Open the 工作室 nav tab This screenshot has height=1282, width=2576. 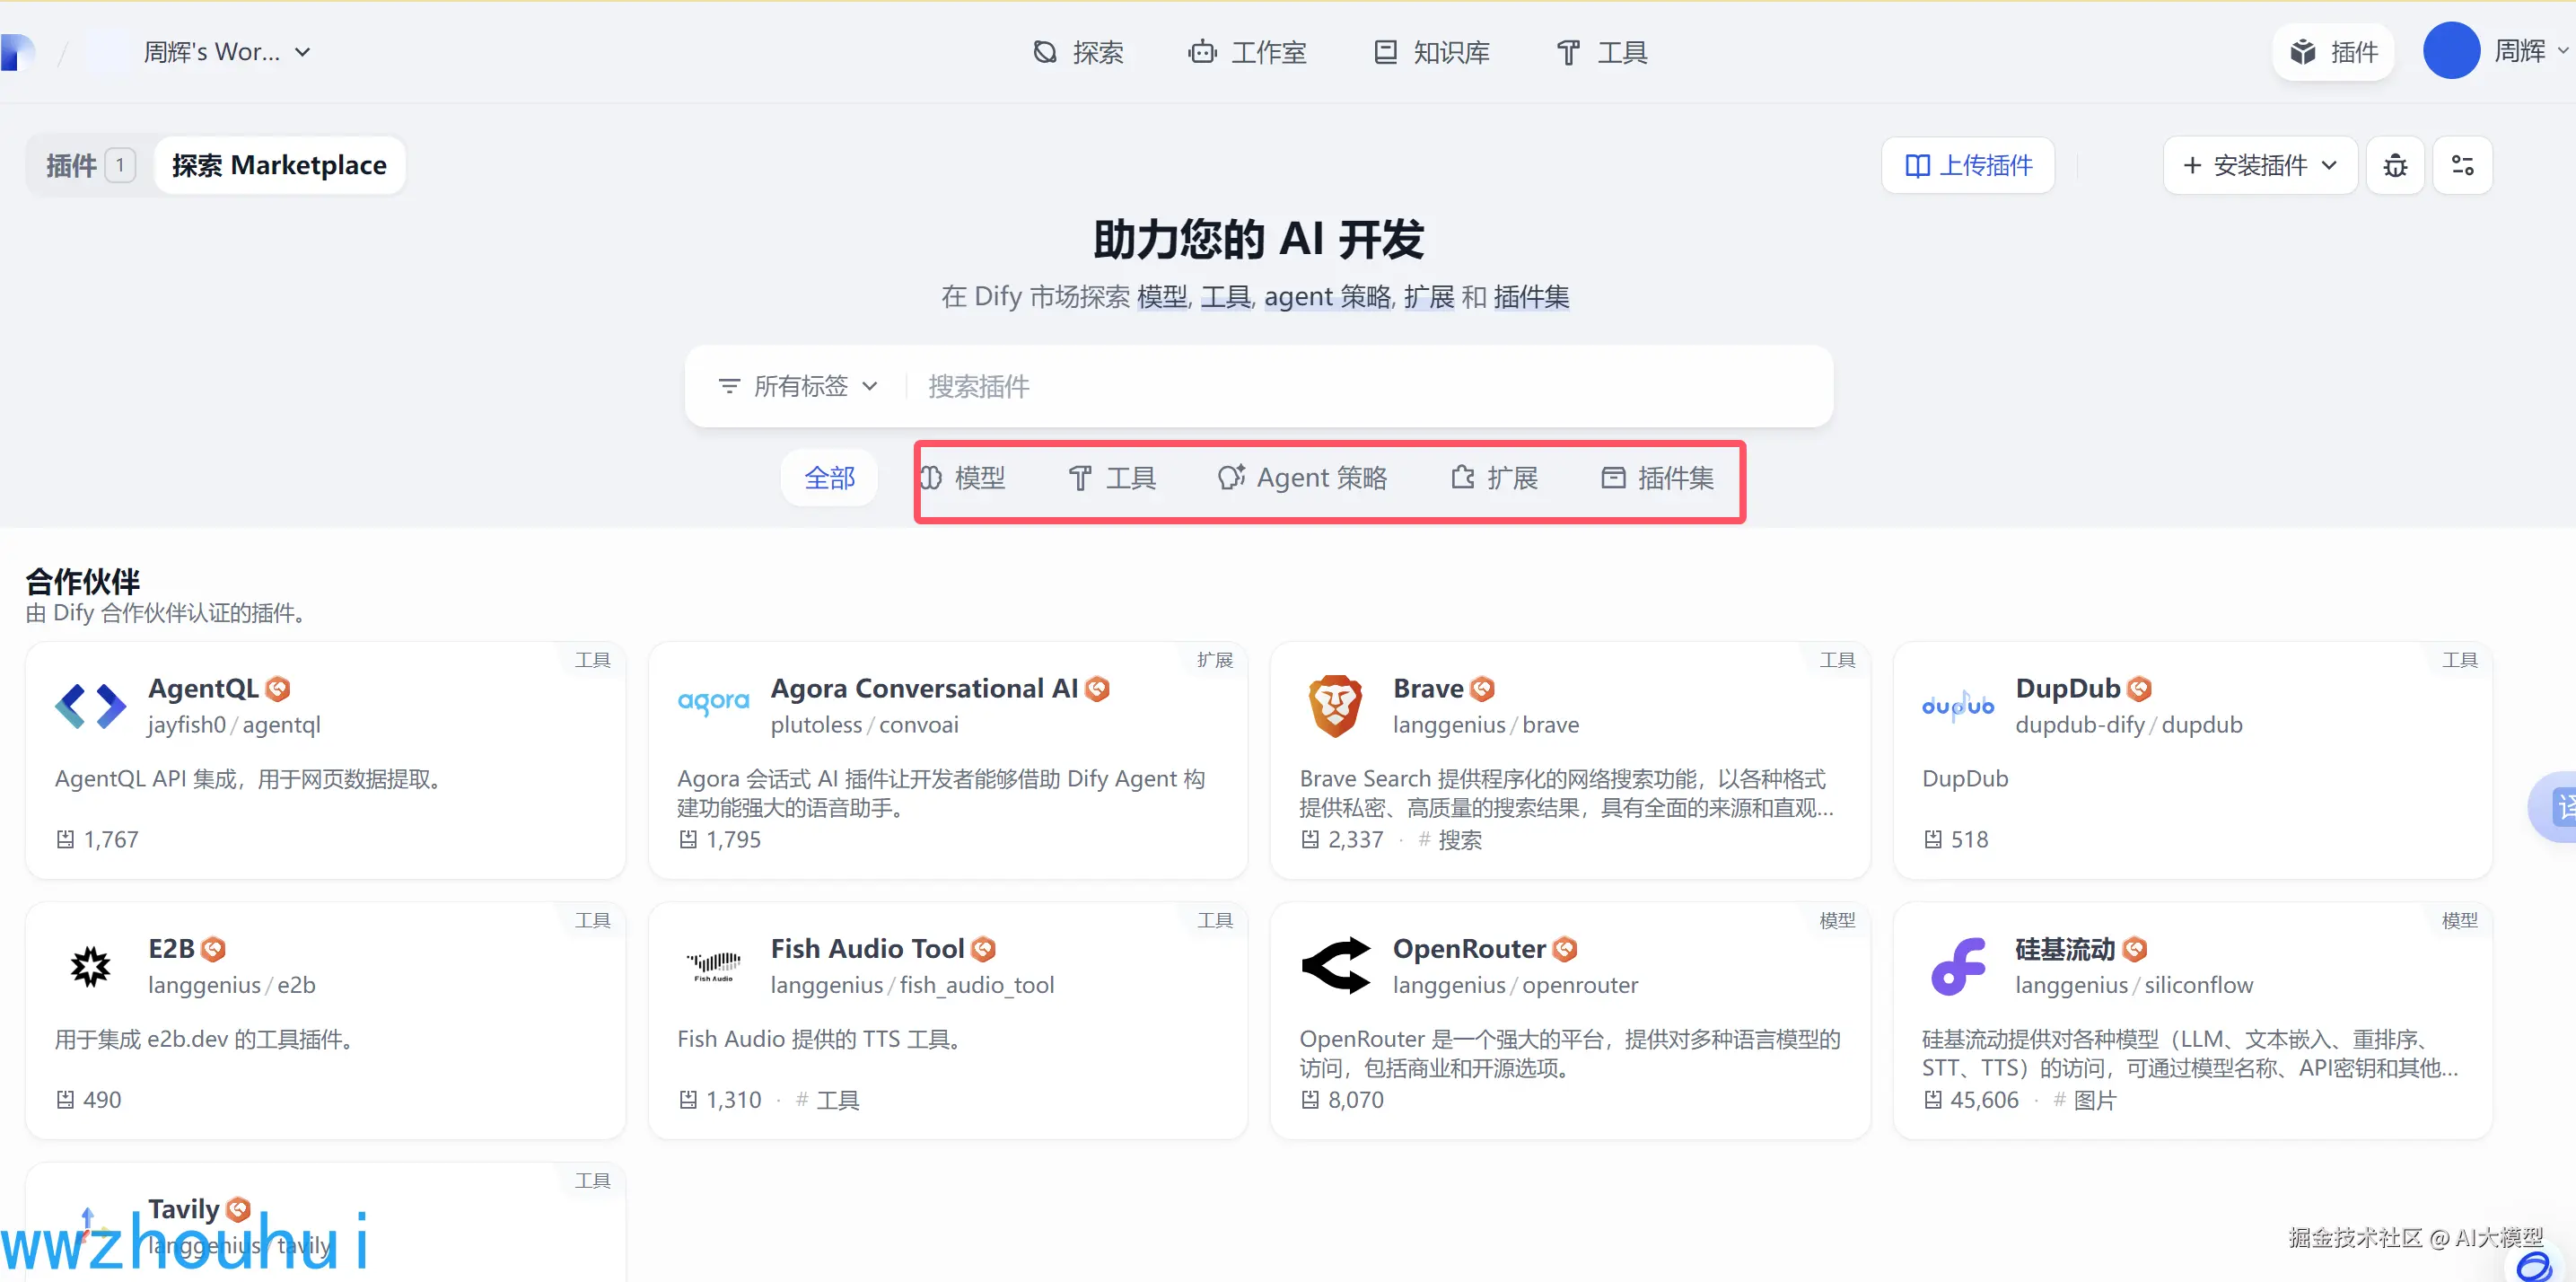coord(1247,52)
